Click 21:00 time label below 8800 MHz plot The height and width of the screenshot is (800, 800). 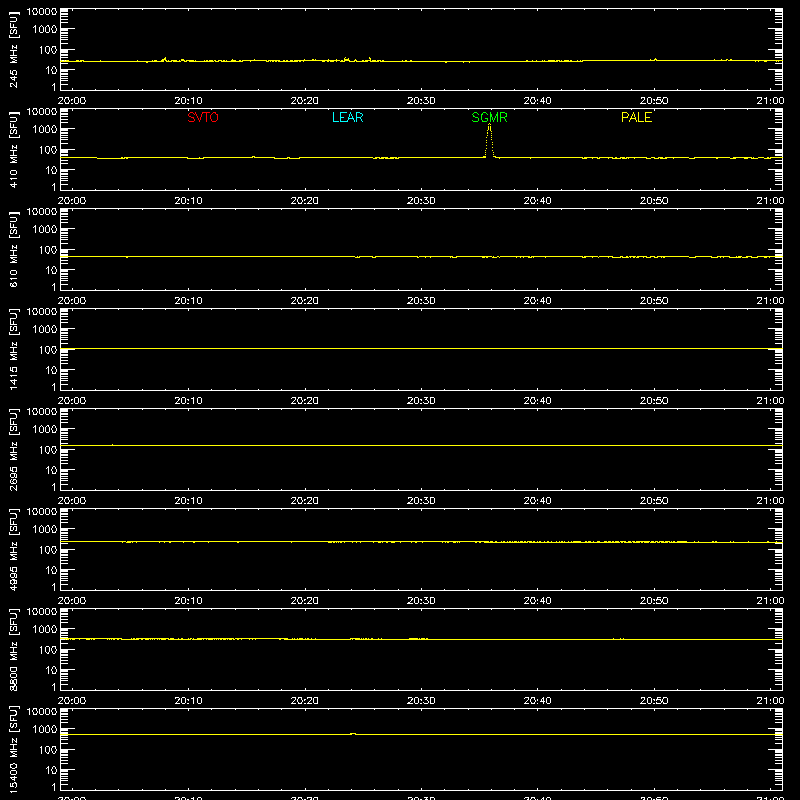point(770,701)
